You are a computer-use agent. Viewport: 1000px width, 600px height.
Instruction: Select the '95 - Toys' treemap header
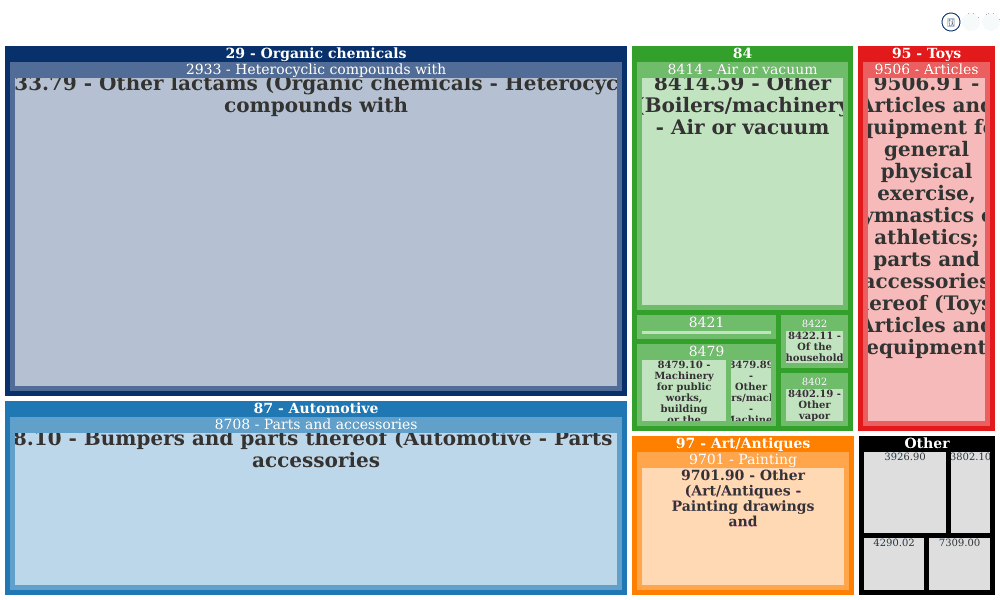point(927,54)
